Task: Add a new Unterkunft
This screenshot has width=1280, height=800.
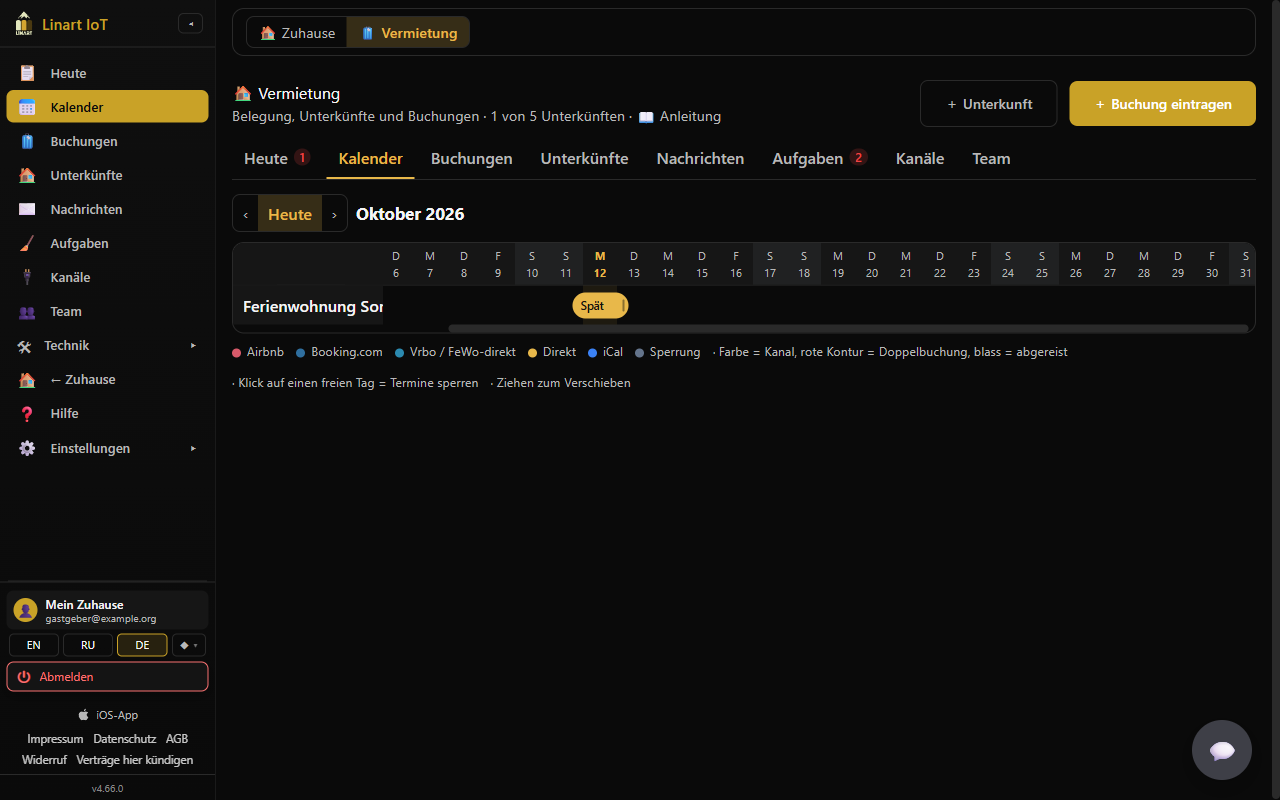Action: click(x=988, y=104)
